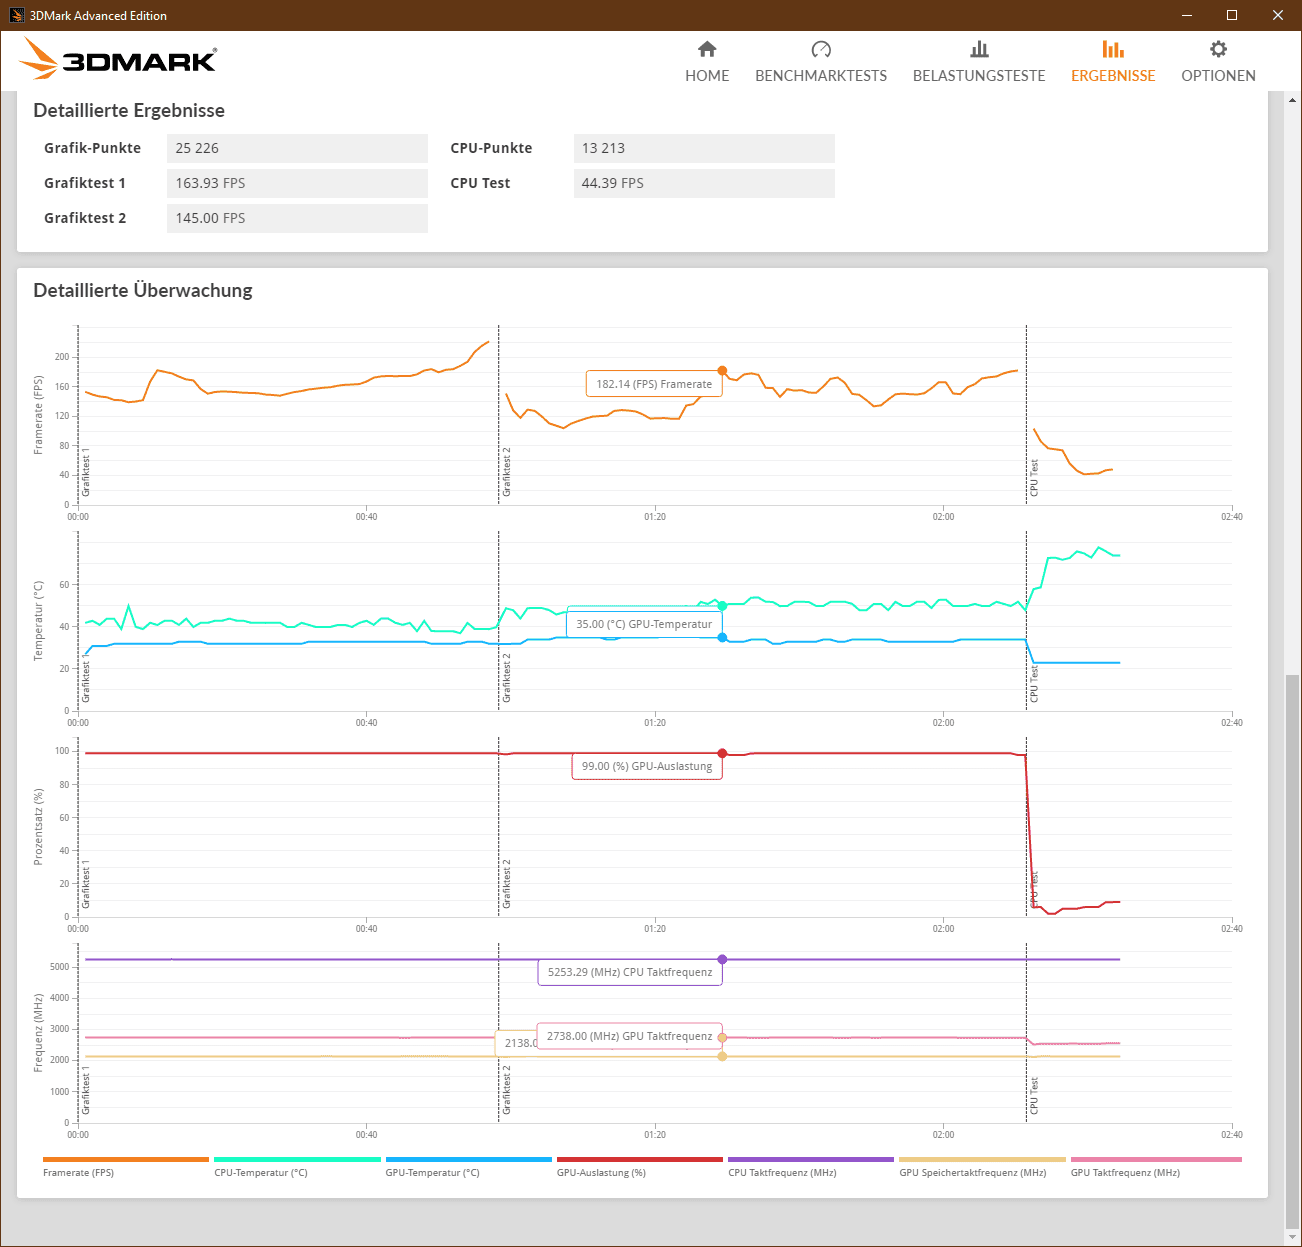This screenshot has height=1247, width=1302.
Task: Toggle CPU Taktfrequenz (MHz) legend entry
Action: 811,1167
